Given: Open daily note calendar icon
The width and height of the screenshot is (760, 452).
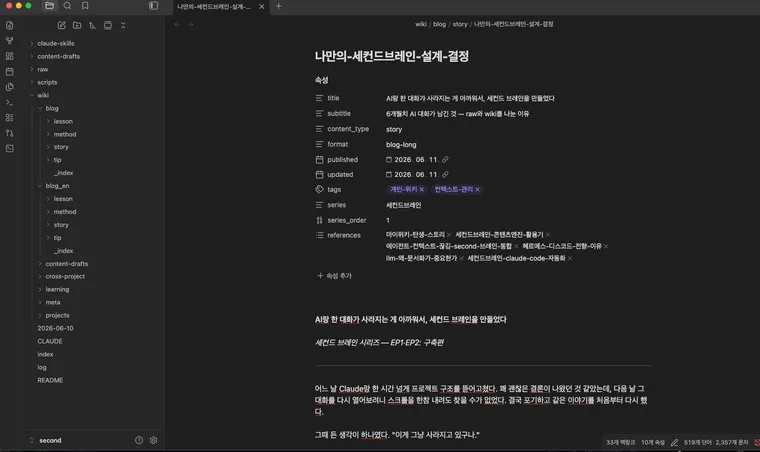Looking at the screenshot, I should [10, 72].
